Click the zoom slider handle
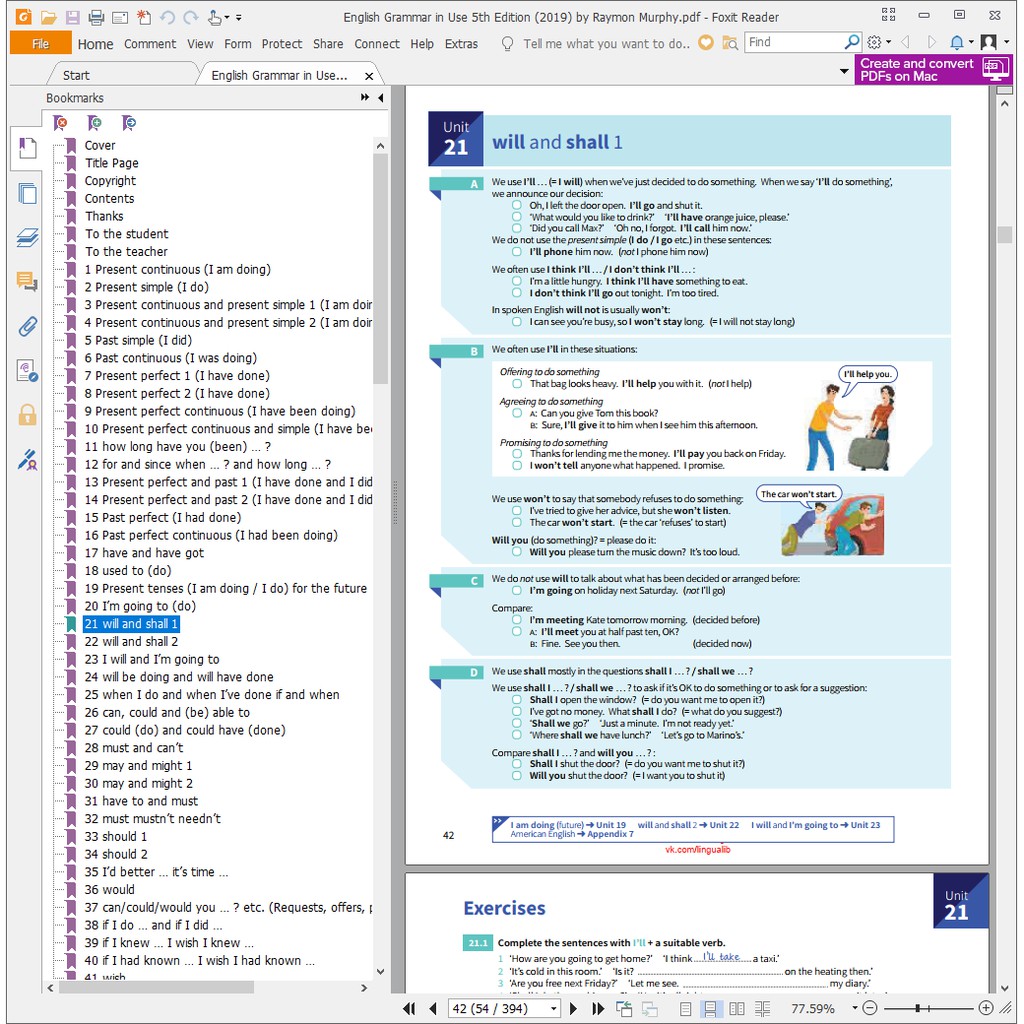1024x1024 pixels. tap(917, 1009)
